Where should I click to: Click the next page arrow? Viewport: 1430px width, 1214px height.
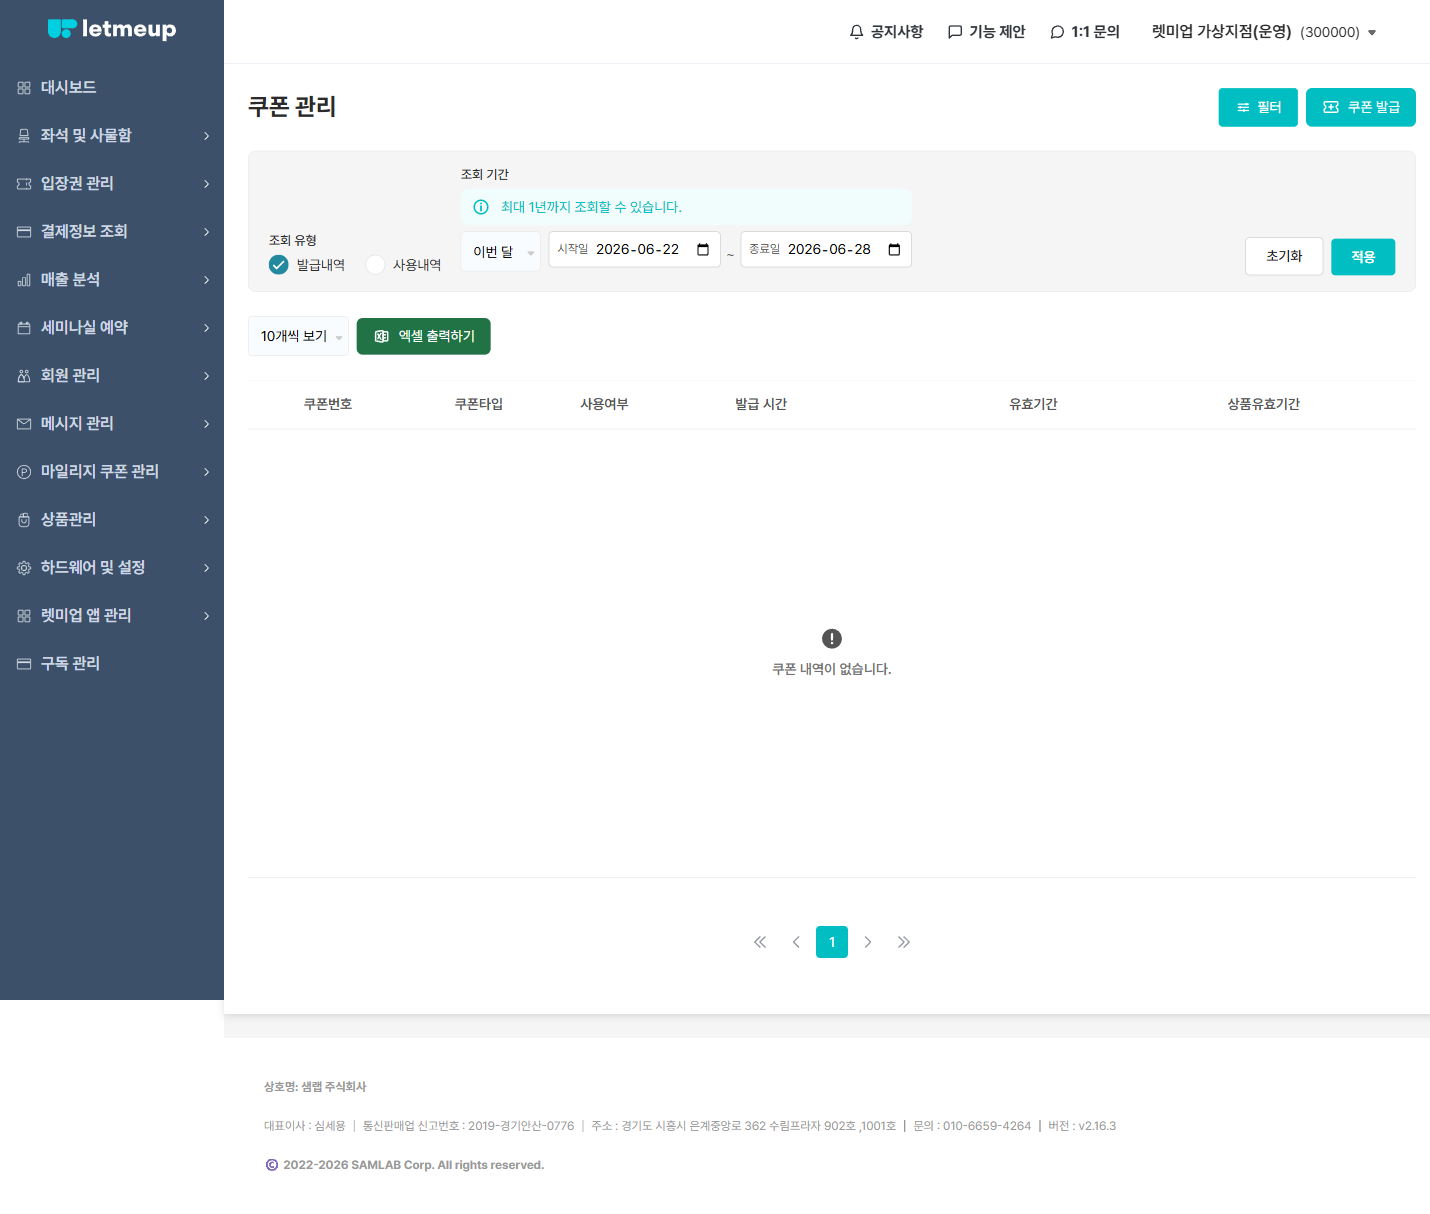point(868,942)
